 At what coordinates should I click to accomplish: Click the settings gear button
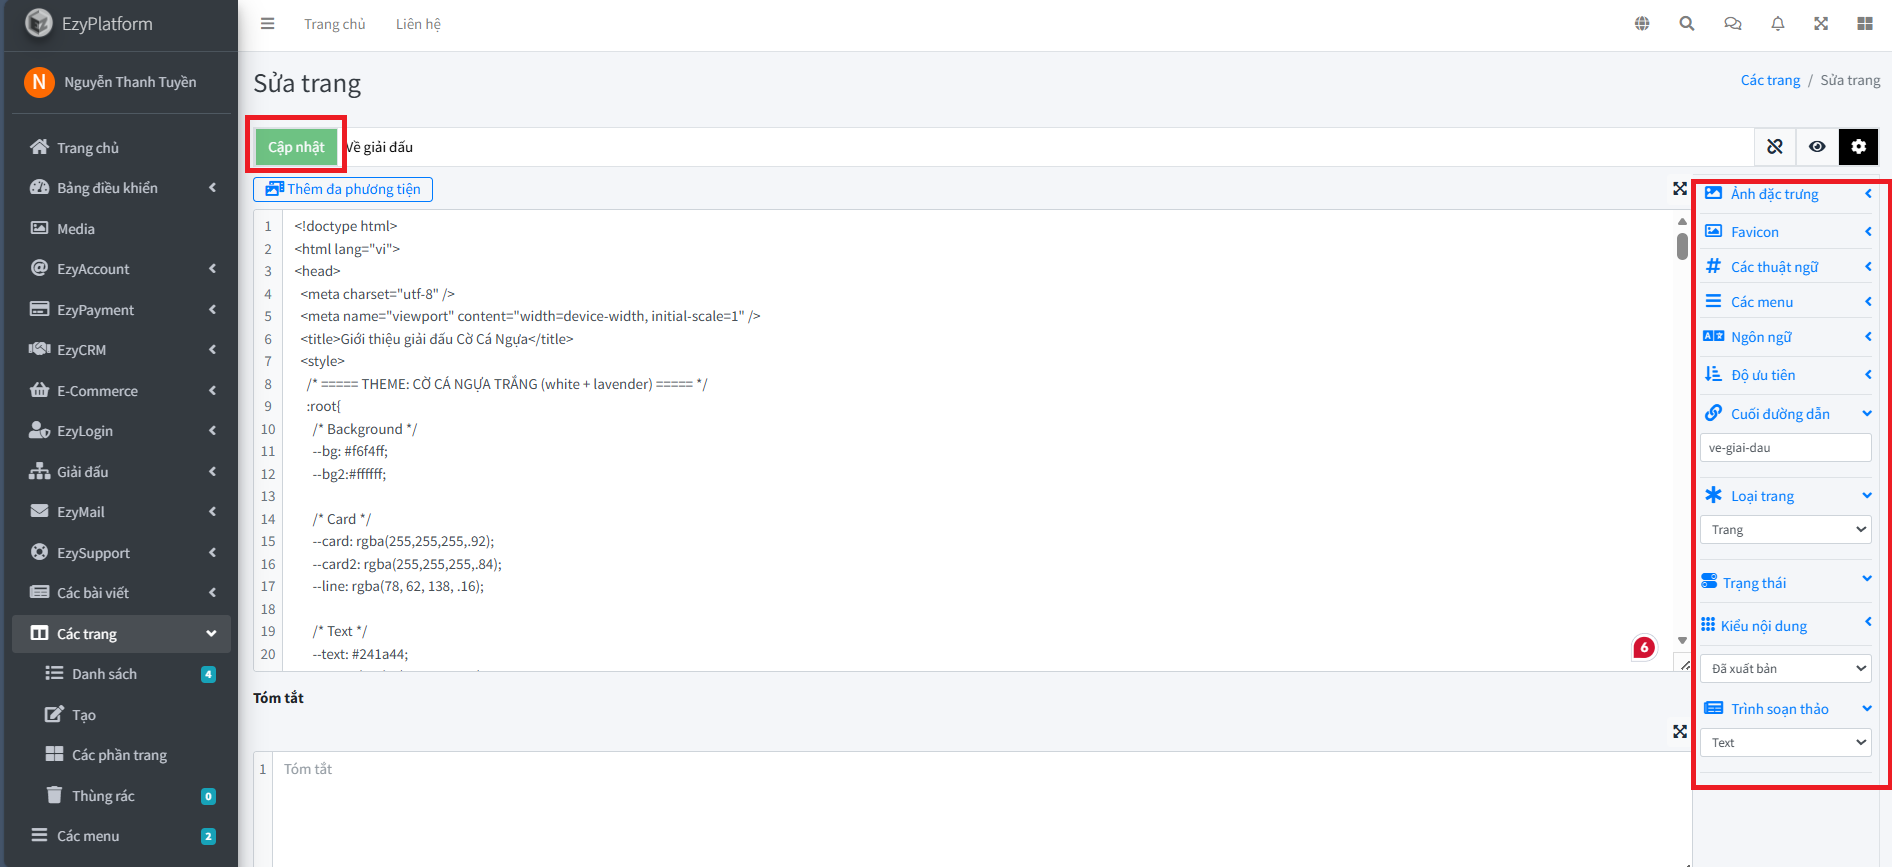pos(1858,147)
